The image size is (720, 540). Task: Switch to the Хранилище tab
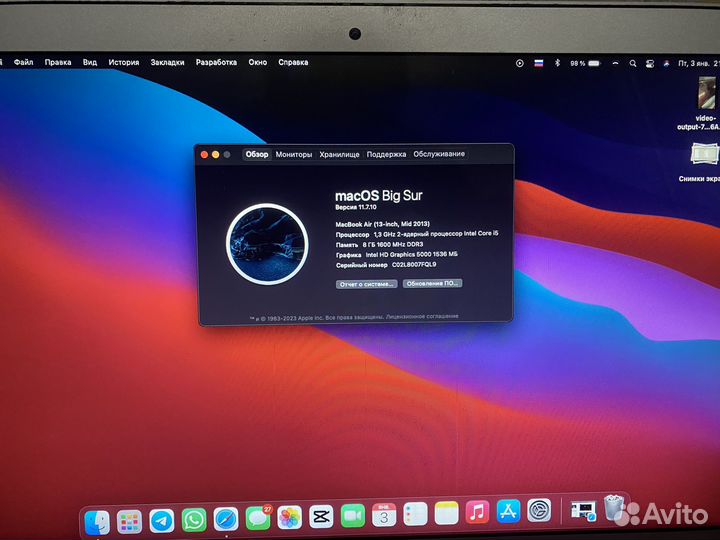tap(339, 154)
